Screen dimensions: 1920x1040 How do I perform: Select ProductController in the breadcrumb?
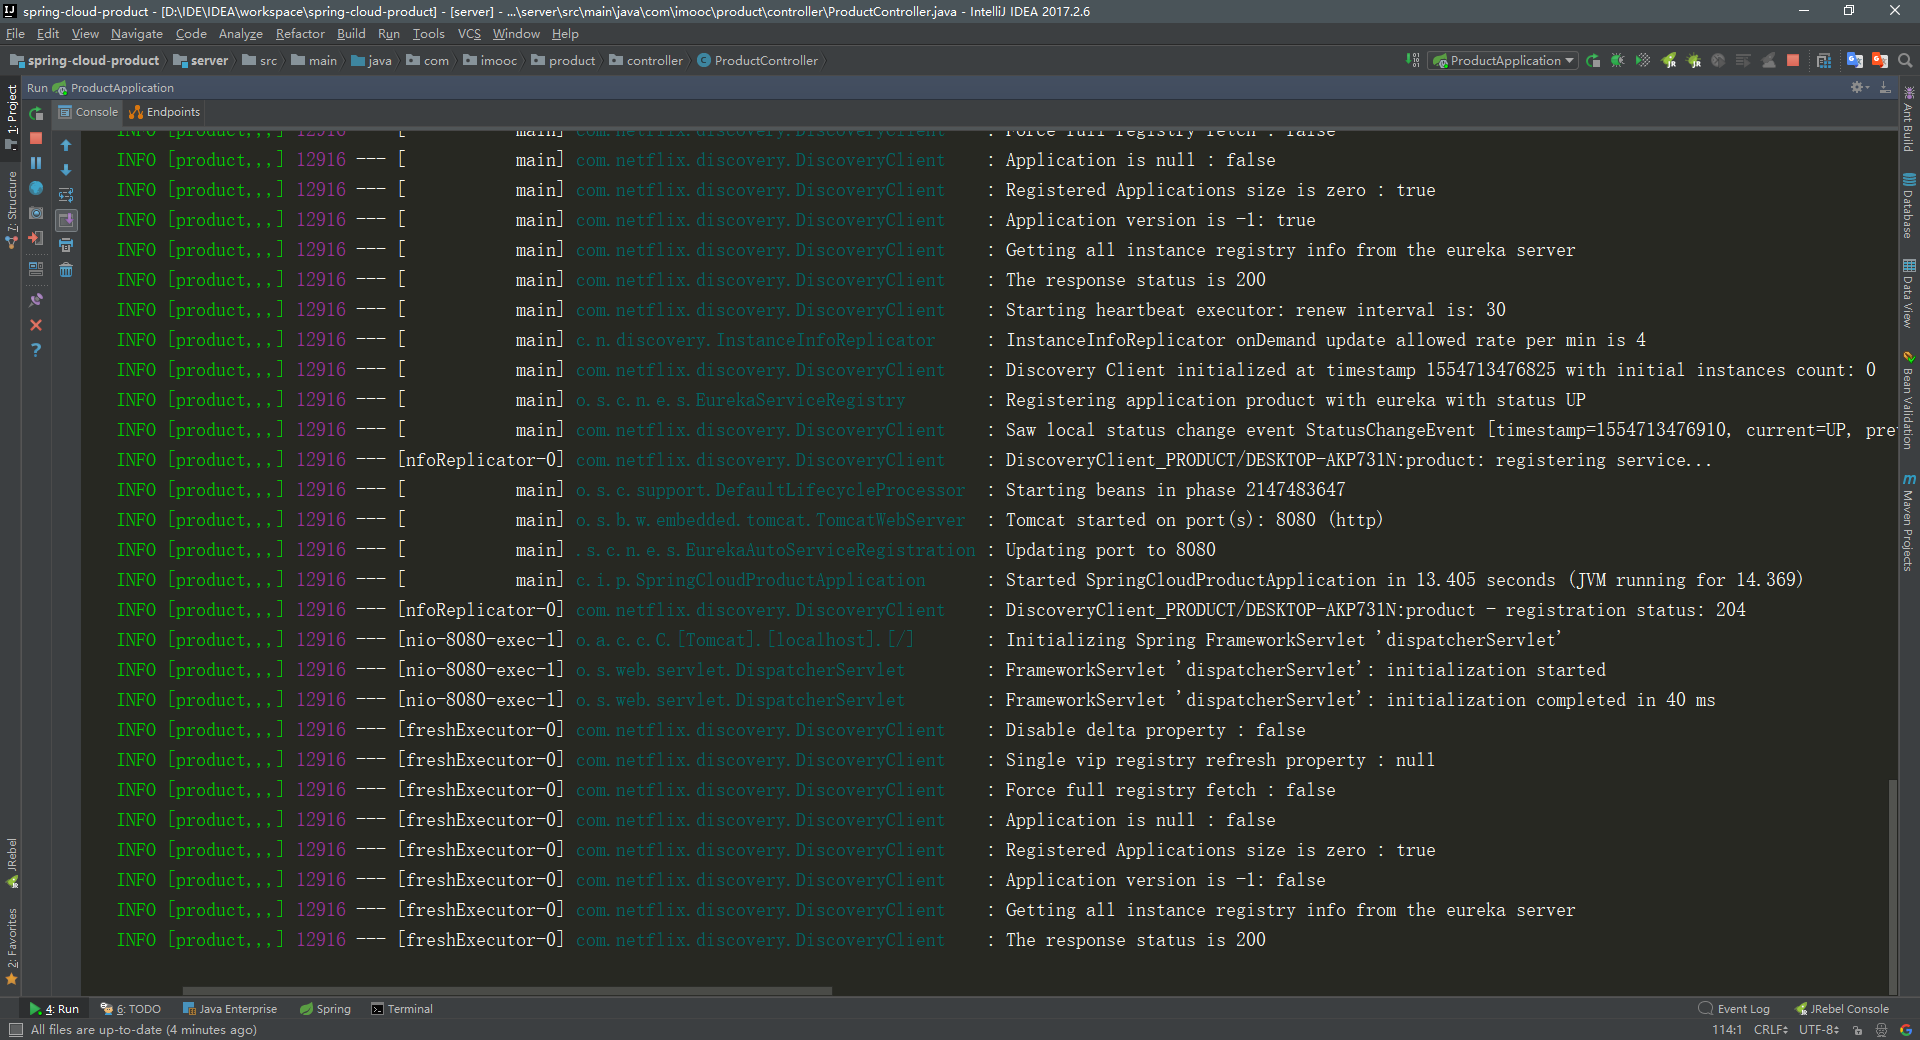(x=758, y=61)
